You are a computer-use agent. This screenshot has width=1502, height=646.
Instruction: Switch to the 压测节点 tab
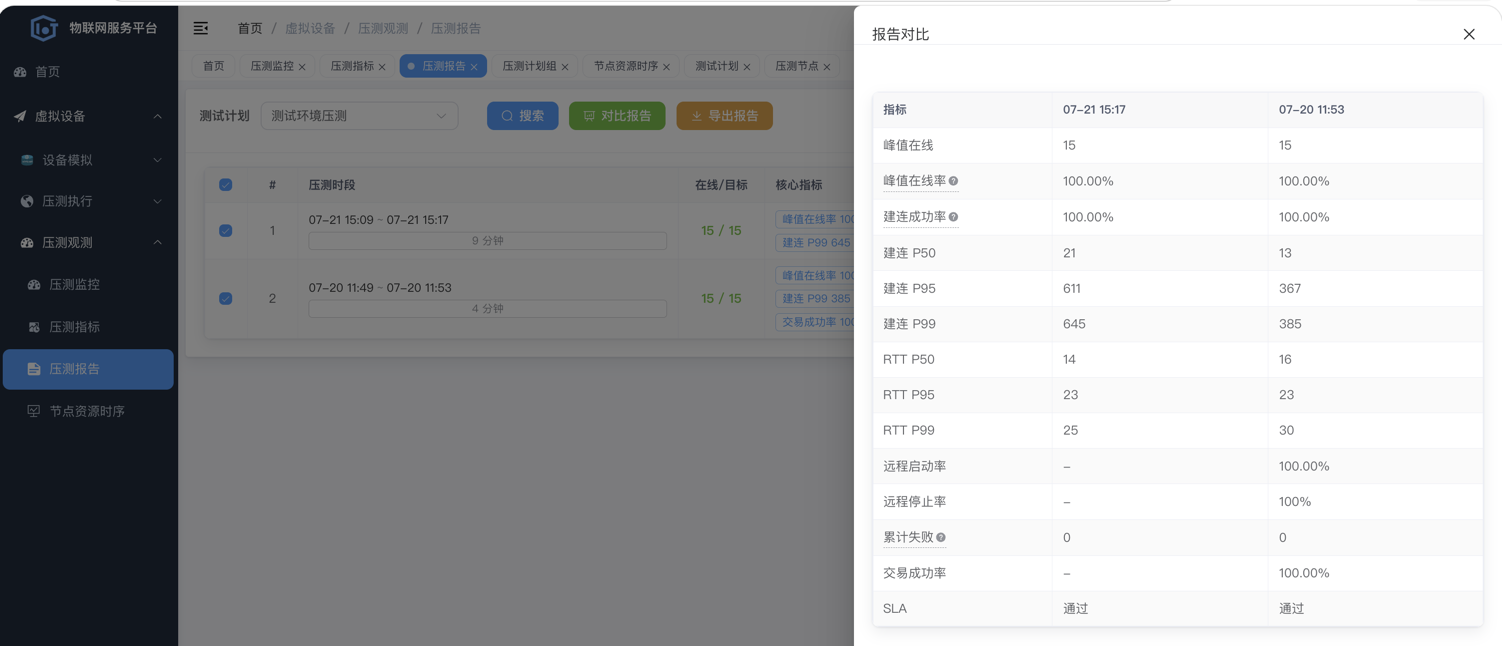797,66
